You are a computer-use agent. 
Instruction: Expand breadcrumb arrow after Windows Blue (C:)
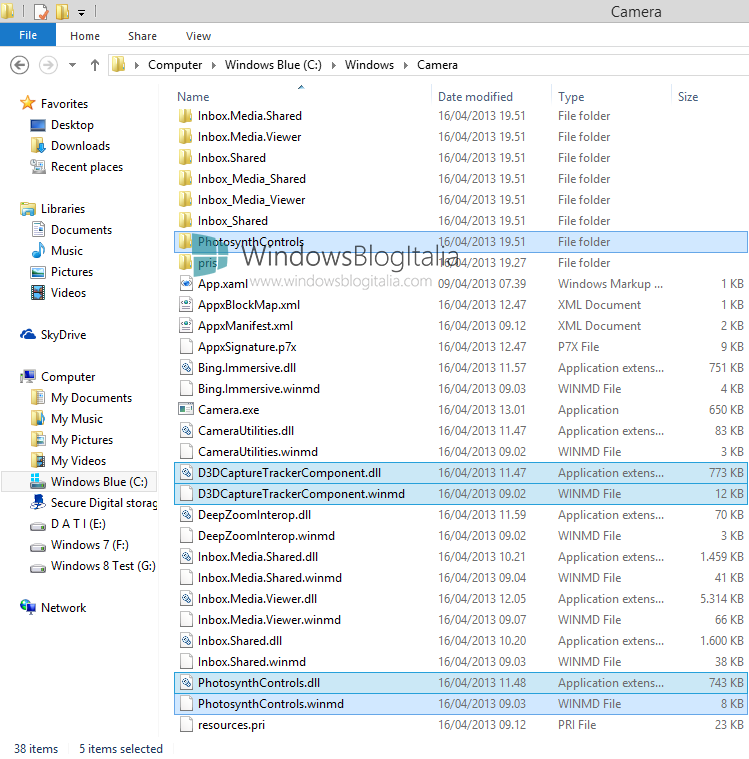point(334,65)
